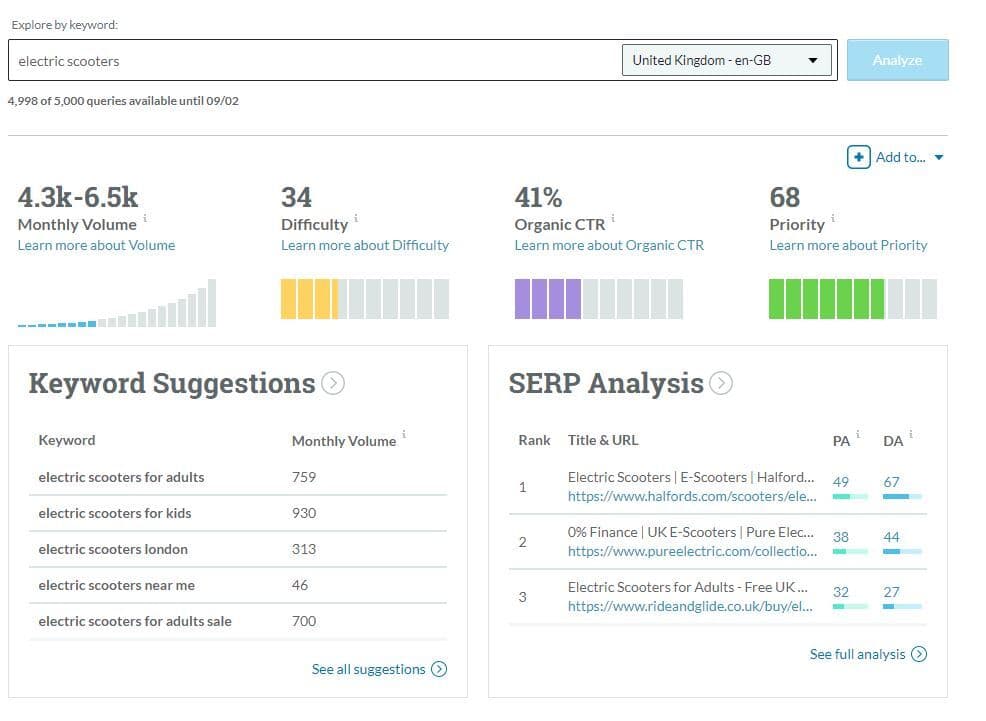Click the Rank column header
This screenshot has height=721, width=986.
pyautogui.click(x=534, y=440)
